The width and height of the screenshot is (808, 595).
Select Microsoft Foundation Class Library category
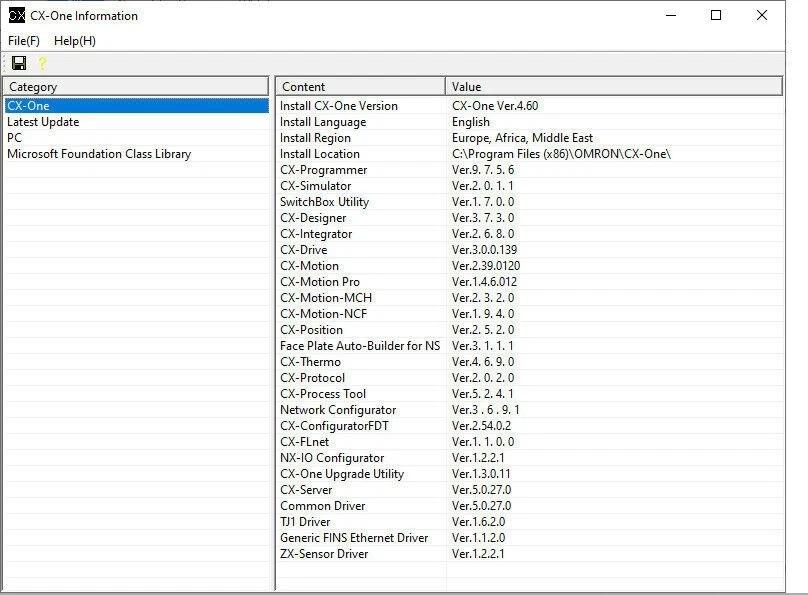99,154
